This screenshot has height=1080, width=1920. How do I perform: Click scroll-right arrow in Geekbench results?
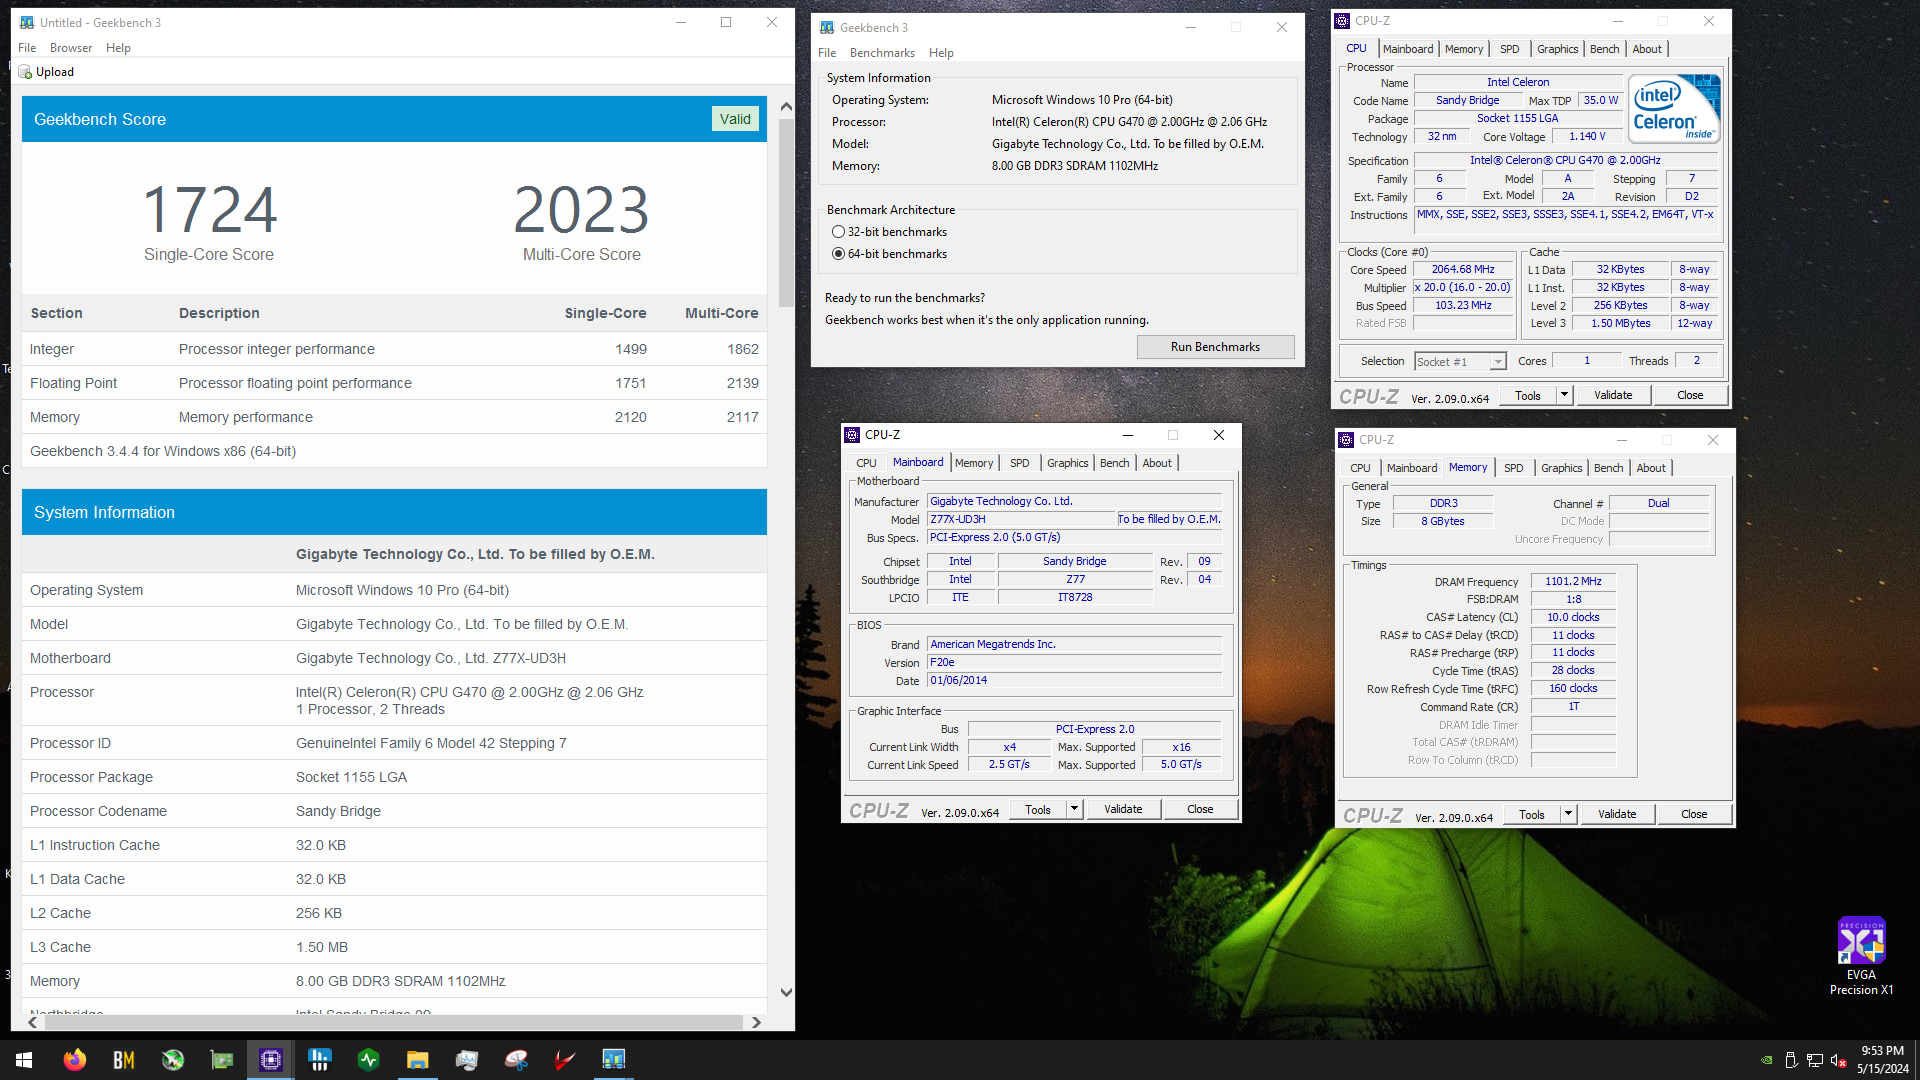(x=756, y=1022)
